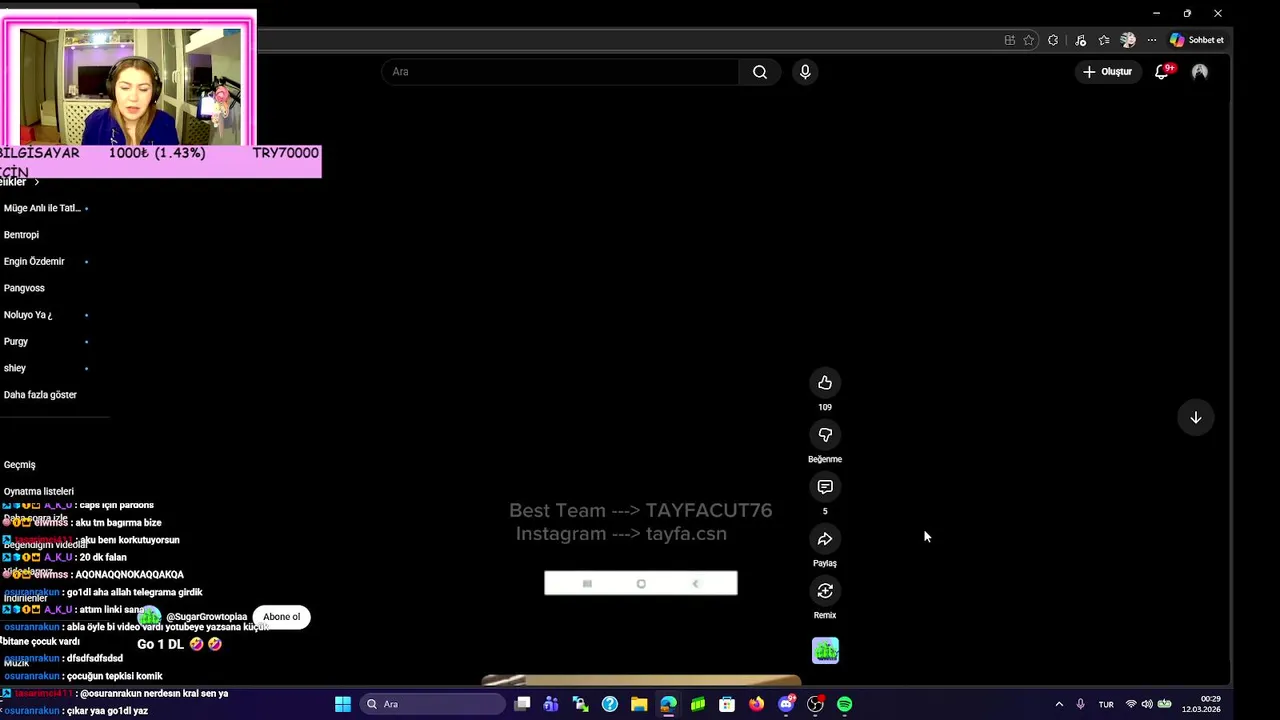Open Firefox from the taskbar
1280x720 pixels.
click(x=756, y=704)
